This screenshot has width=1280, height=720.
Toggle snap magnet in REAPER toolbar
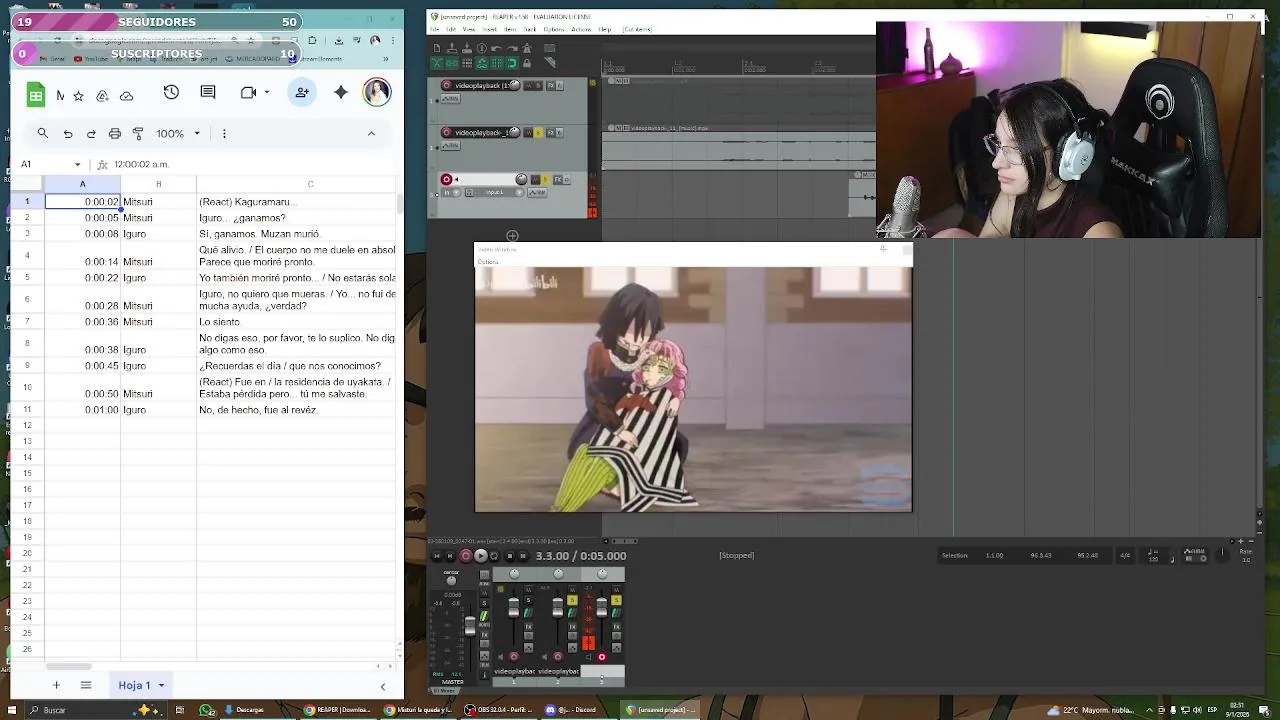click(512, 63)
